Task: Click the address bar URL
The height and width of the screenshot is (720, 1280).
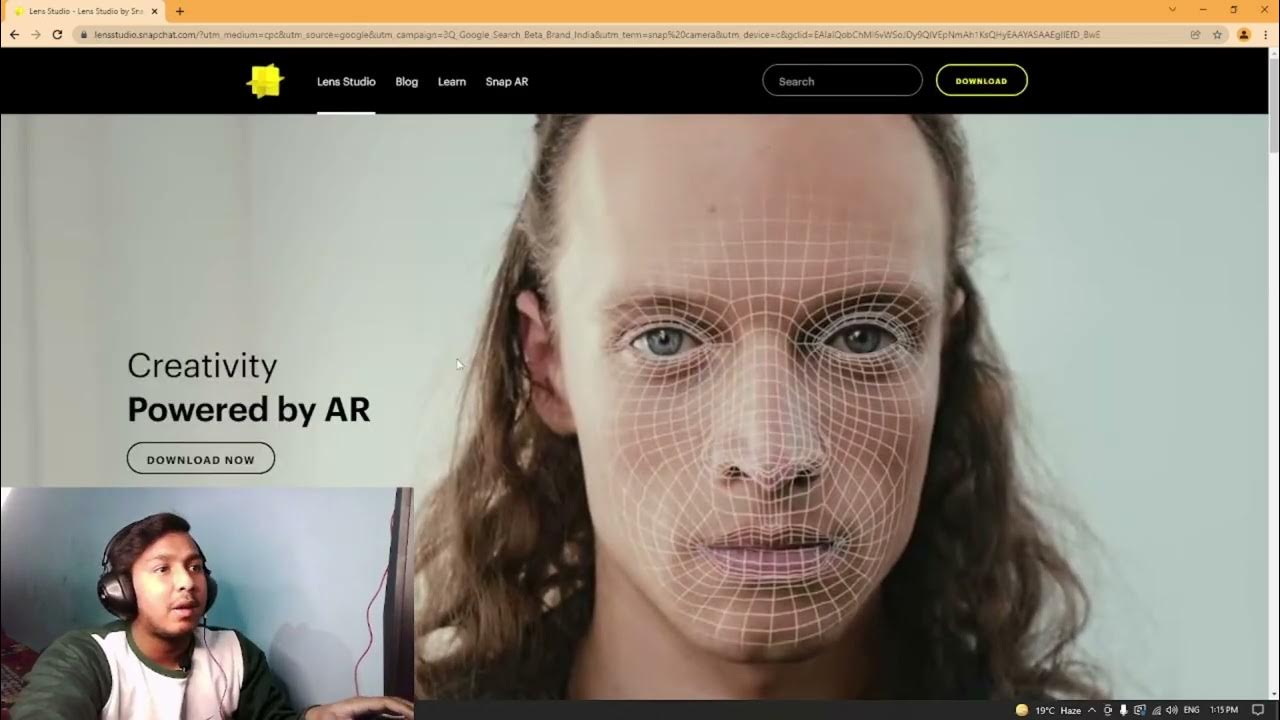Action: point(597,34)
